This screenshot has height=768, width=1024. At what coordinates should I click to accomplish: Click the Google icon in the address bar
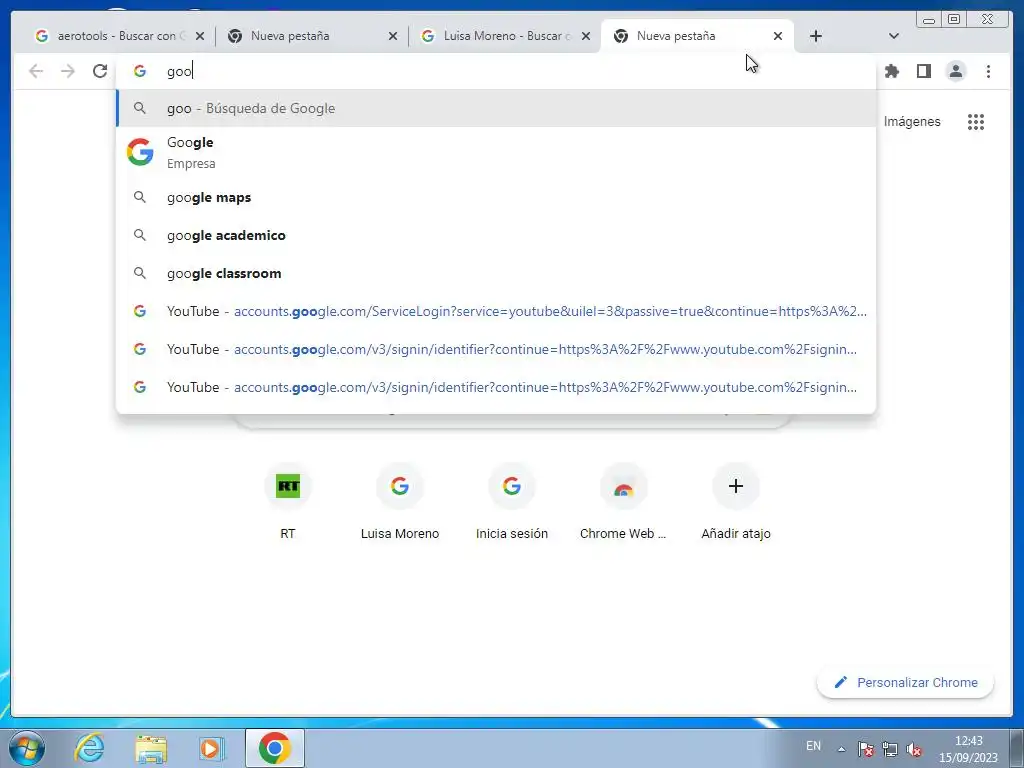(x=140, y=71)
